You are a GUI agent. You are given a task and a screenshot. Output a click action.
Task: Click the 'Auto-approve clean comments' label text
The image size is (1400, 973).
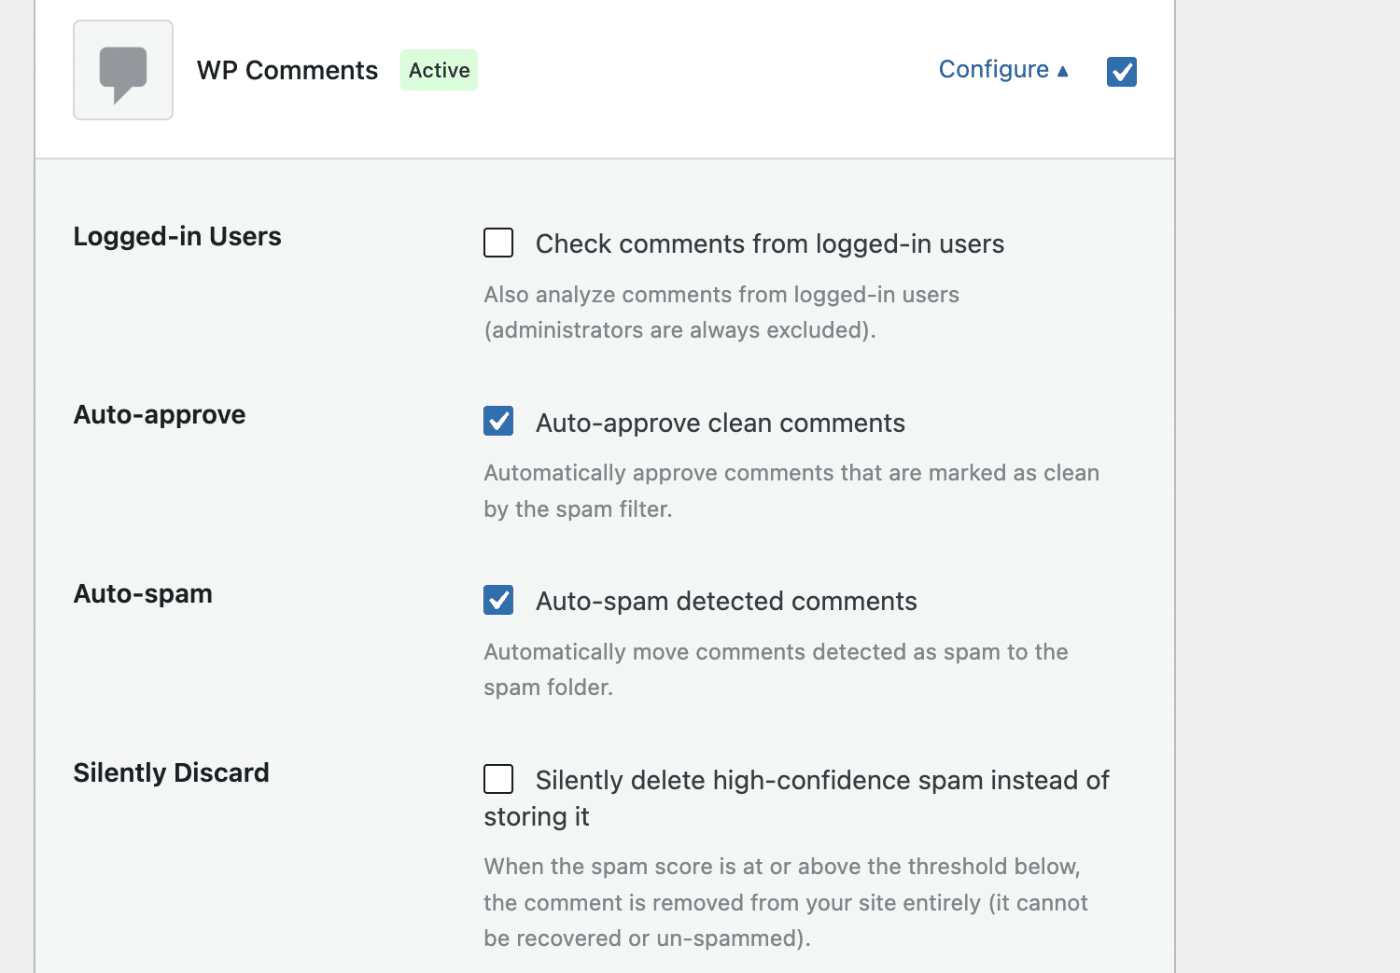pos(720,423)
